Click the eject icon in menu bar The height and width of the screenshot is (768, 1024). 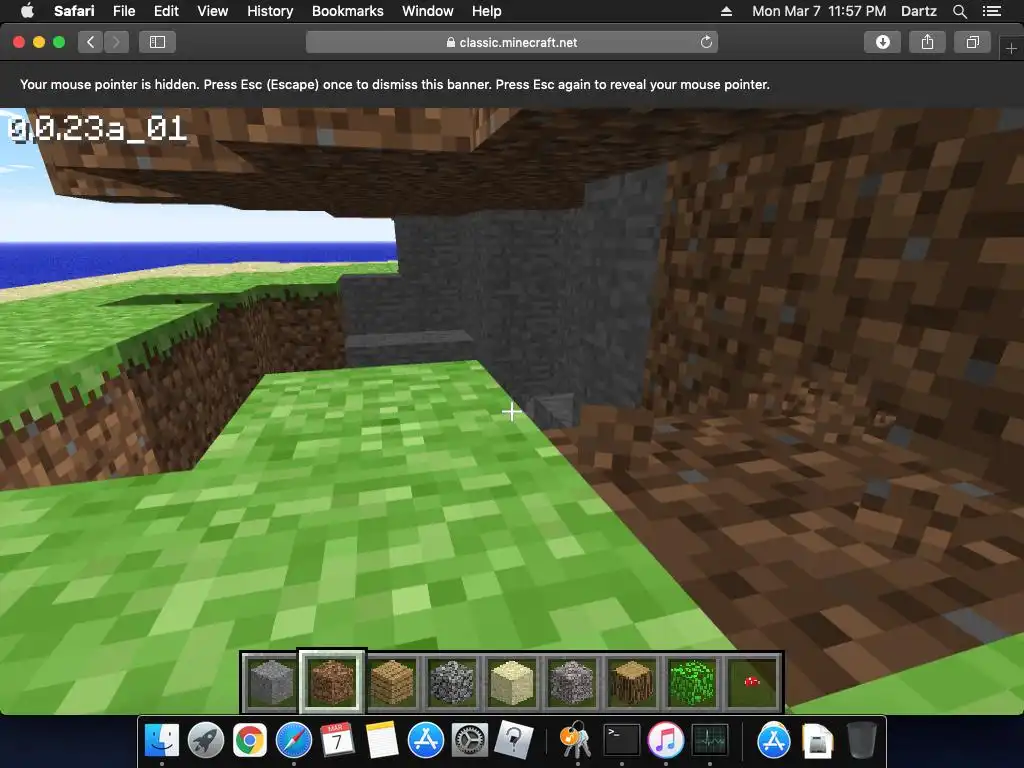[x=726, y=11]
